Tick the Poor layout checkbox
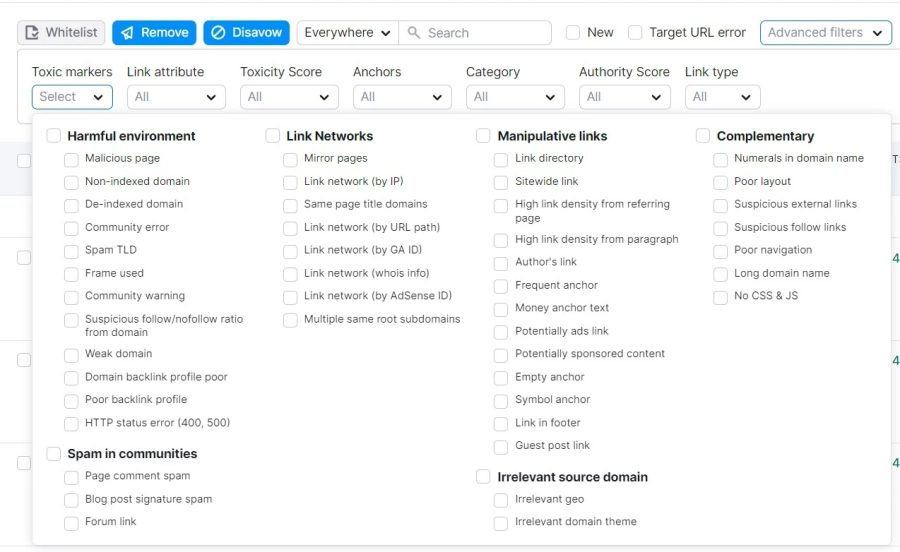Screen dimensions: 900x552 (x=720, y=182)
